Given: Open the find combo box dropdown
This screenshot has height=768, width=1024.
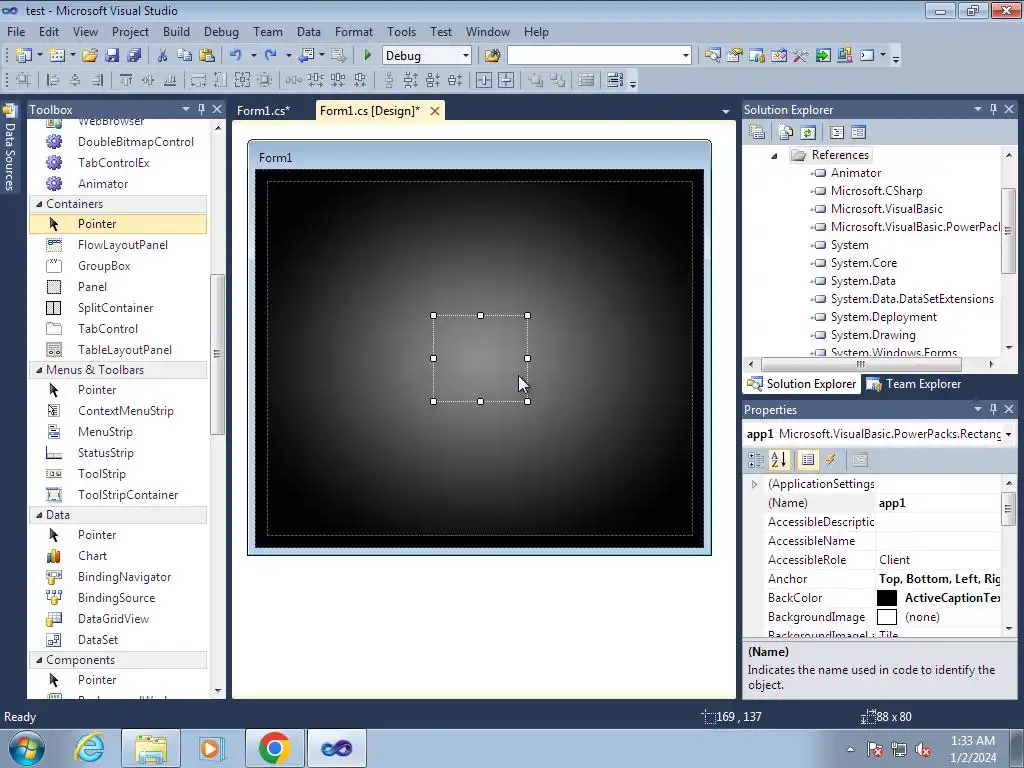Looking at the screenshot, I should click(x=685, y=56).
